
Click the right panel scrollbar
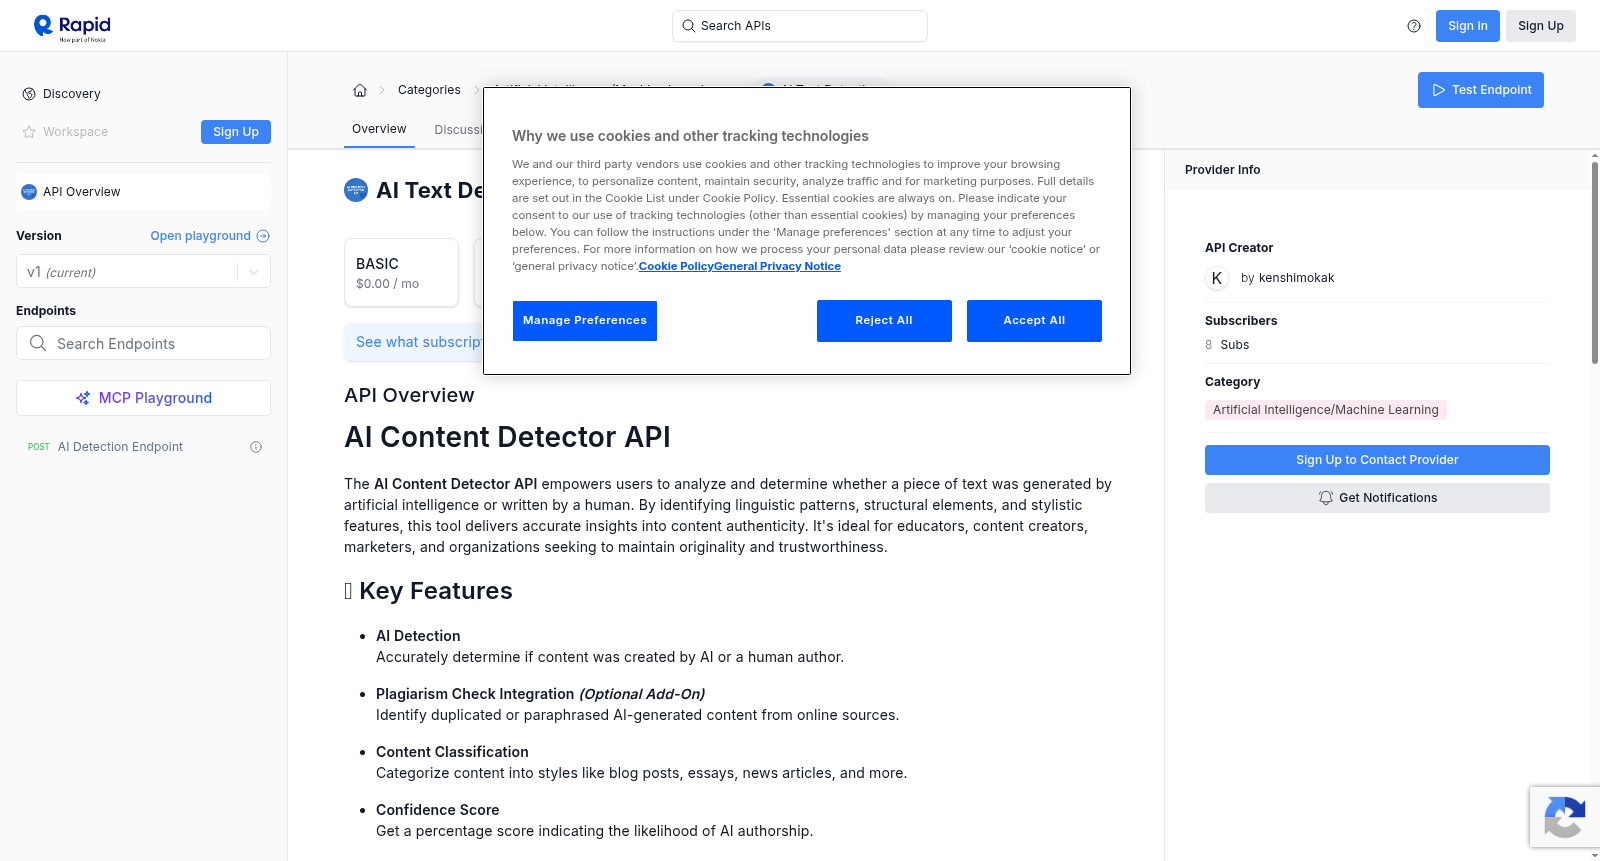[x=1594, y=263]
